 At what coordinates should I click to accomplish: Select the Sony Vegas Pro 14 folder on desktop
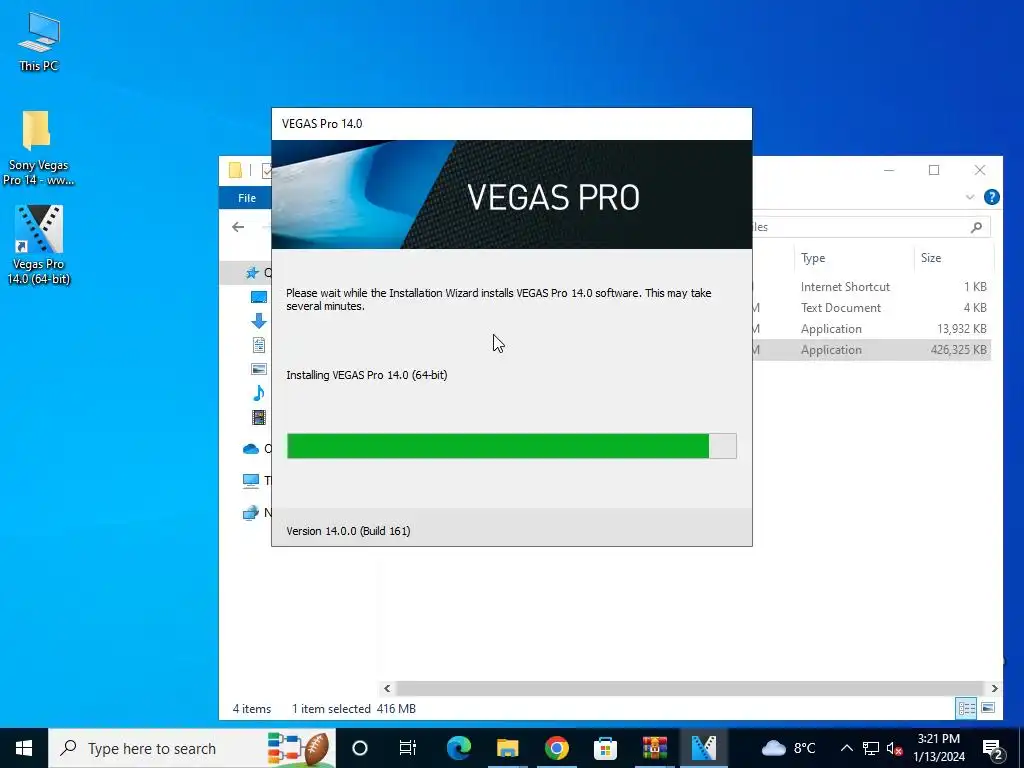click(x=38, y=148)
